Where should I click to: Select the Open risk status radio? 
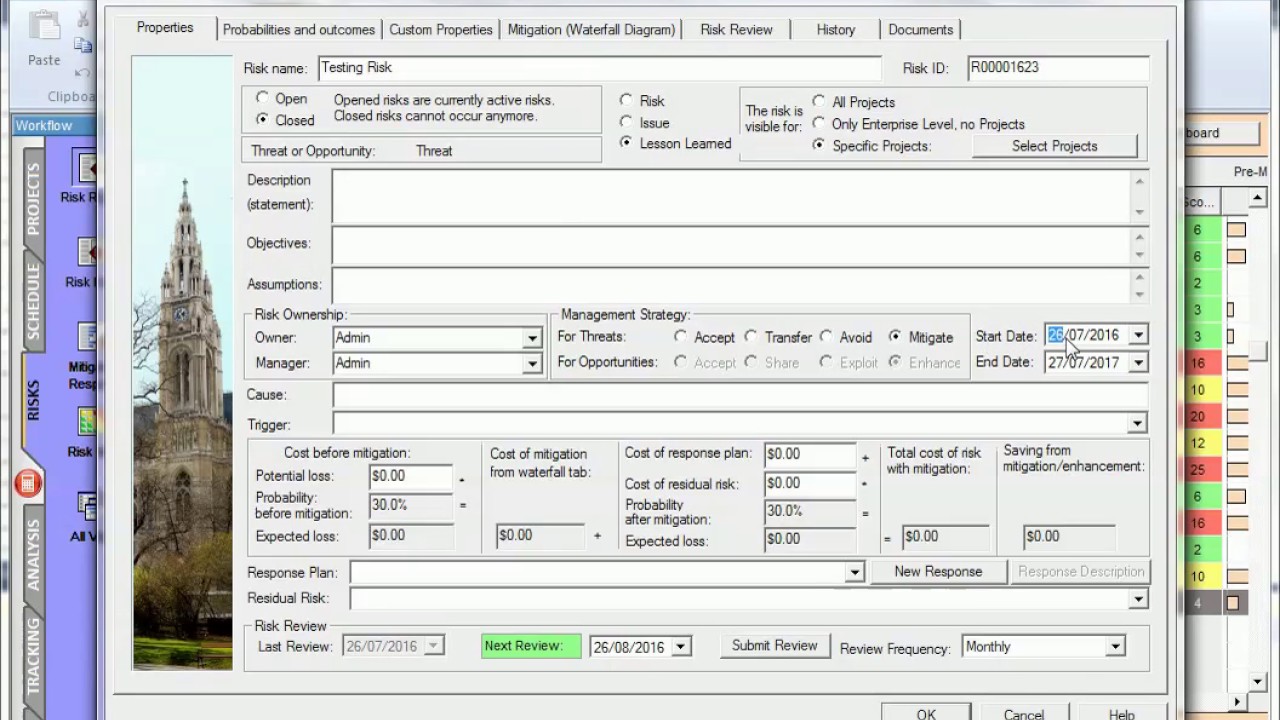tap(263, 98)
